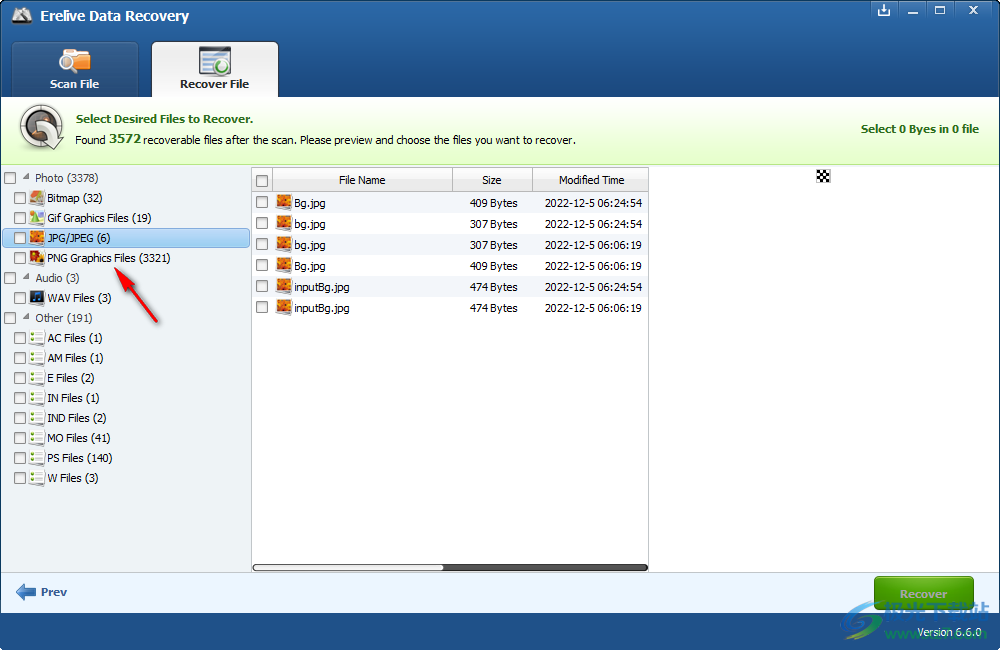Select the W Files (3) tree item
Image resolution: width=1000 pixels, height=650 pixels.
tap(73, 478)
